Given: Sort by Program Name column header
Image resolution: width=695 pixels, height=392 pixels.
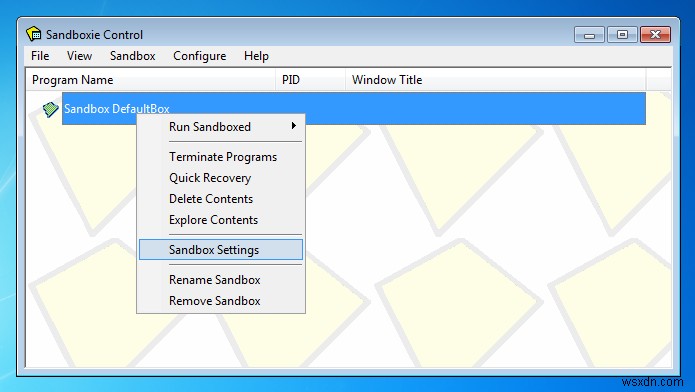Looking at the screenshot, I should [151, 80].
